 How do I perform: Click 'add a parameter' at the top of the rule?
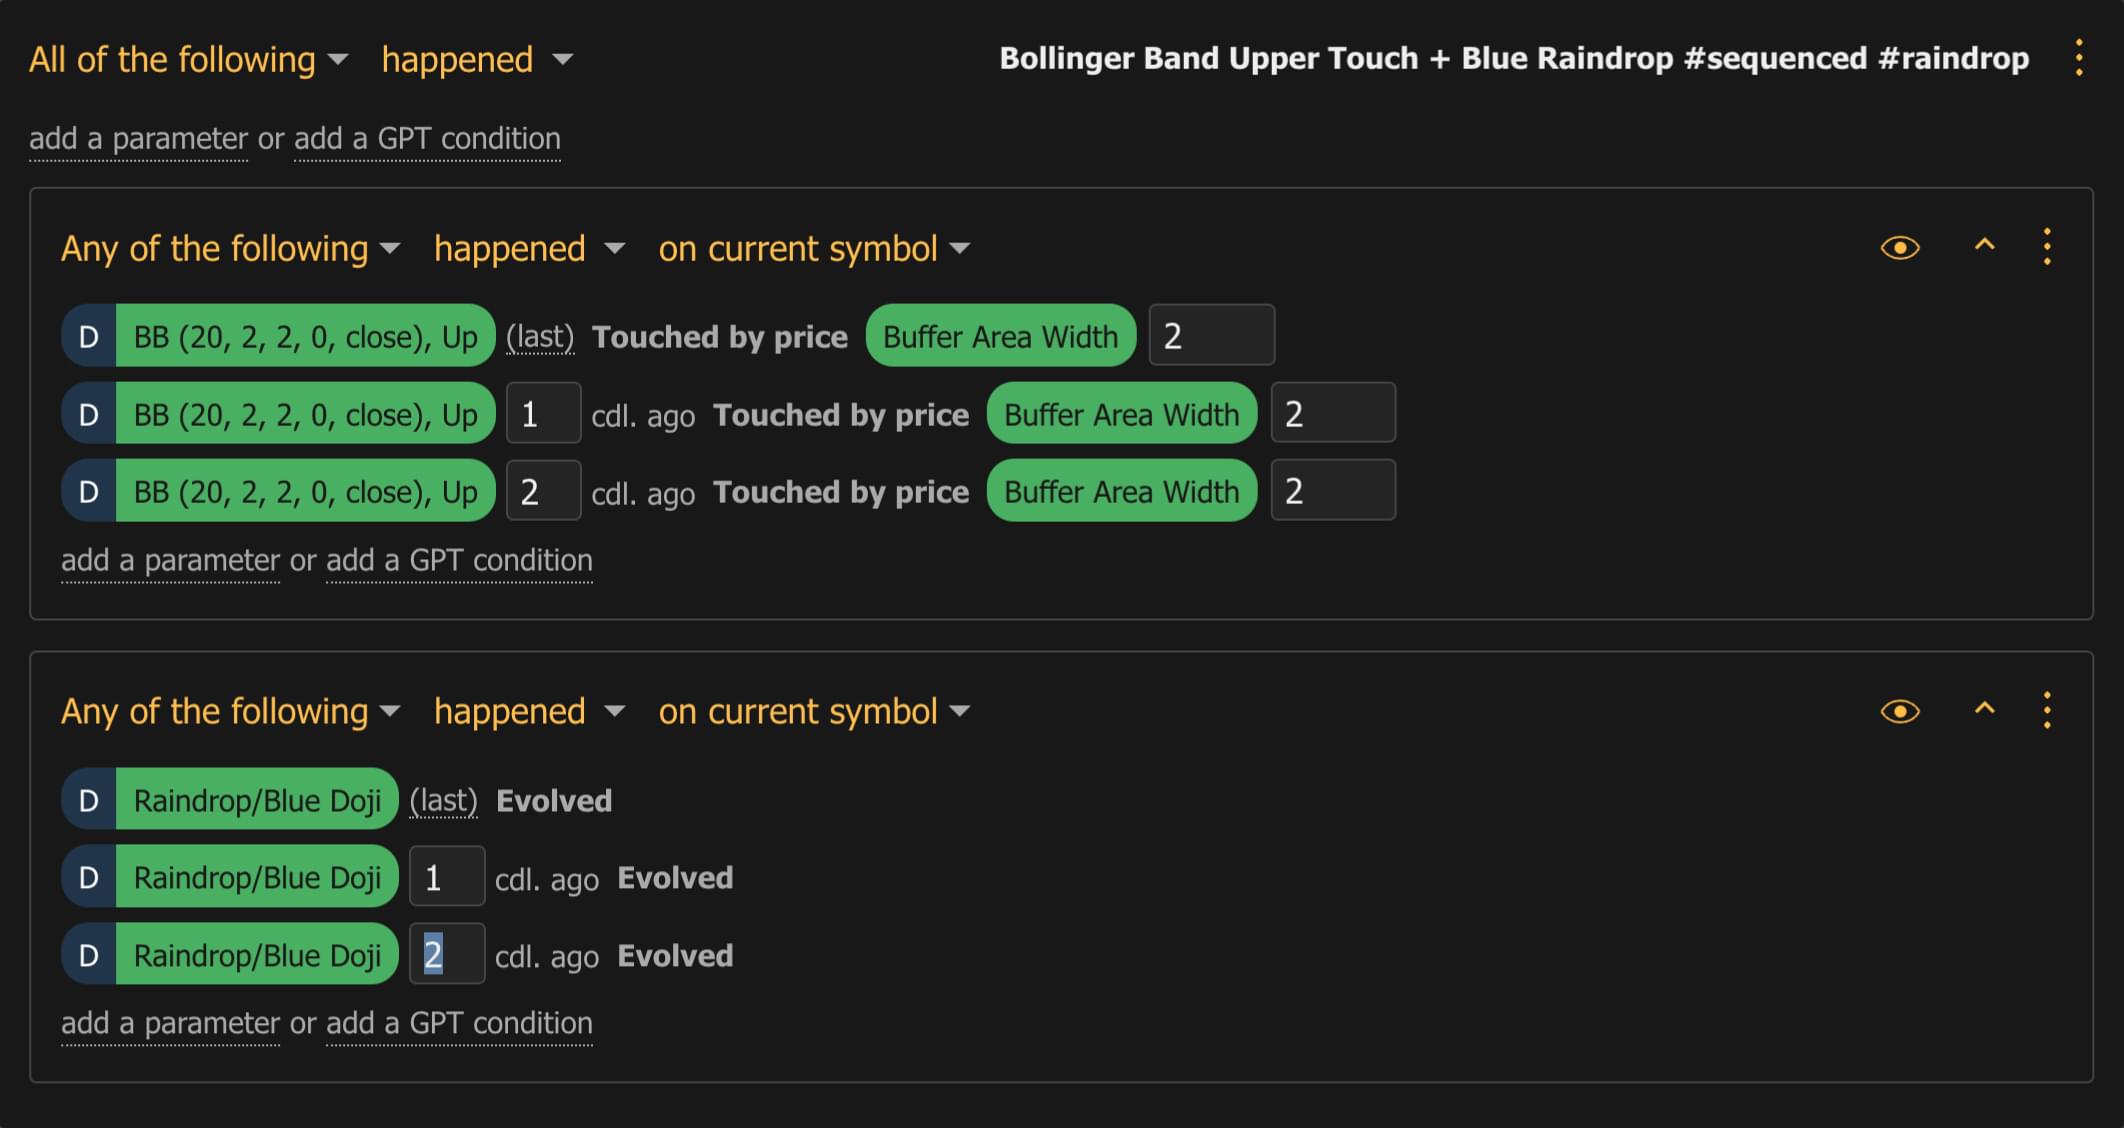[x=138, y=139]
